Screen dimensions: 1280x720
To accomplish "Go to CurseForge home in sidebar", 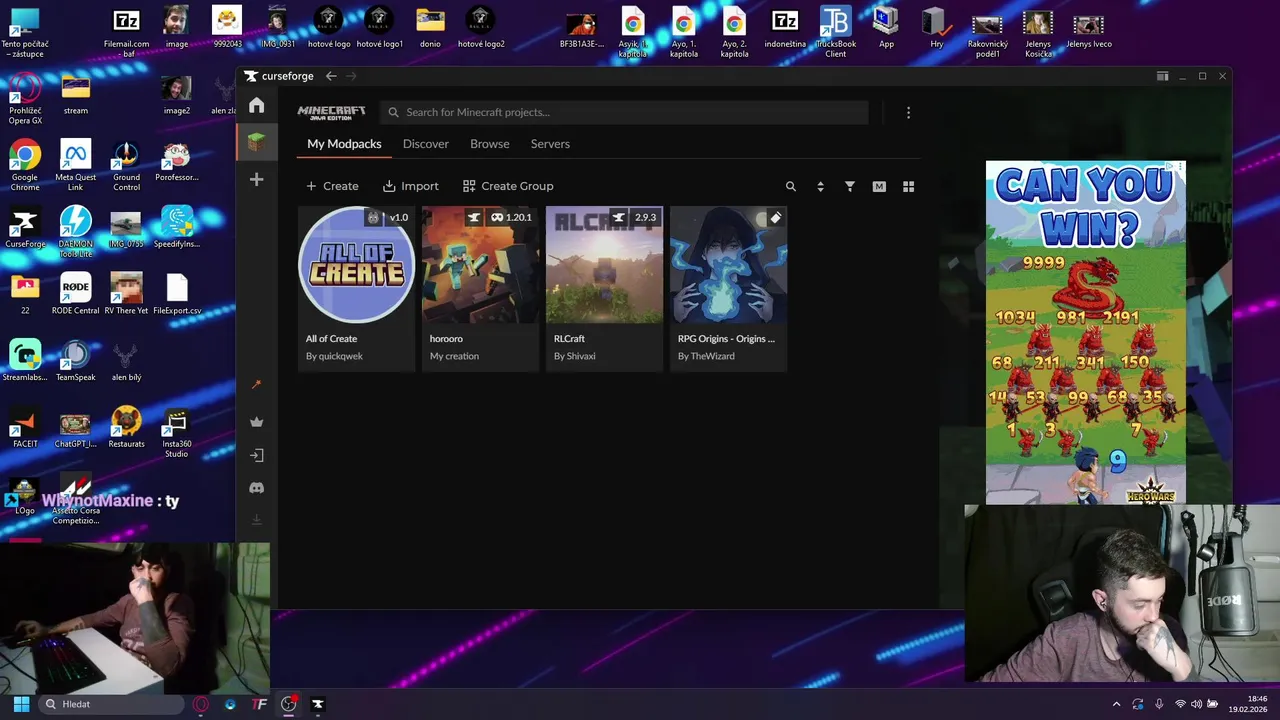I will [x=257, y=105].
